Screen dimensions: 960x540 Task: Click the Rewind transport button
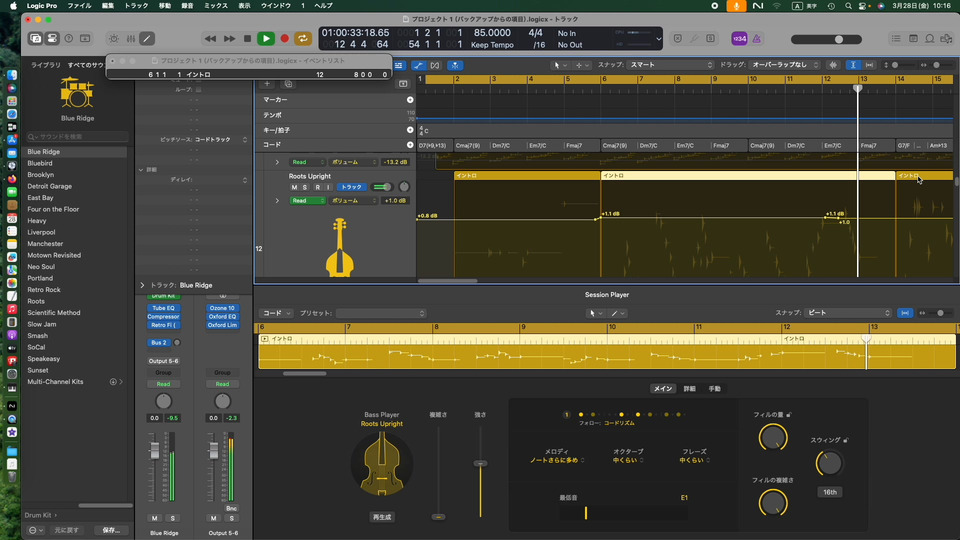pyautogui.click(x=210, y=39)
